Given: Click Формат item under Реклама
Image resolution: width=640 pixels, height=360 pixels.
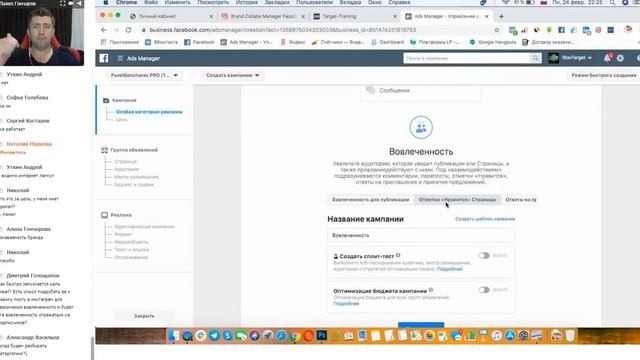Looking at the screenshot, I should (123, 234).
